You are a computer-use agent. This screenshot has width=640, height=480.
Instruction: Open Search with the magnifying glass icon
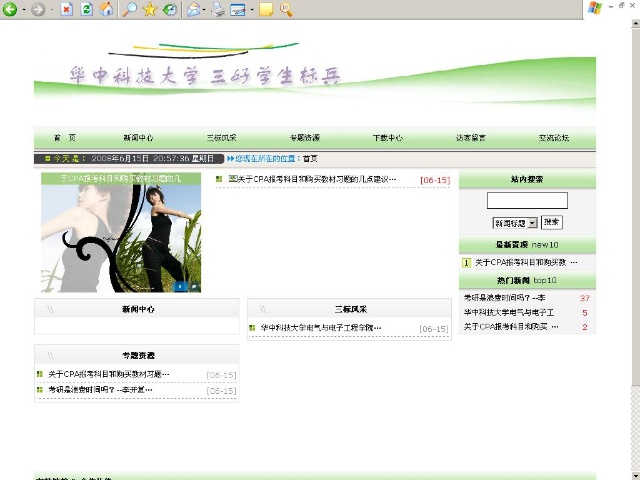tap(130, 9)
